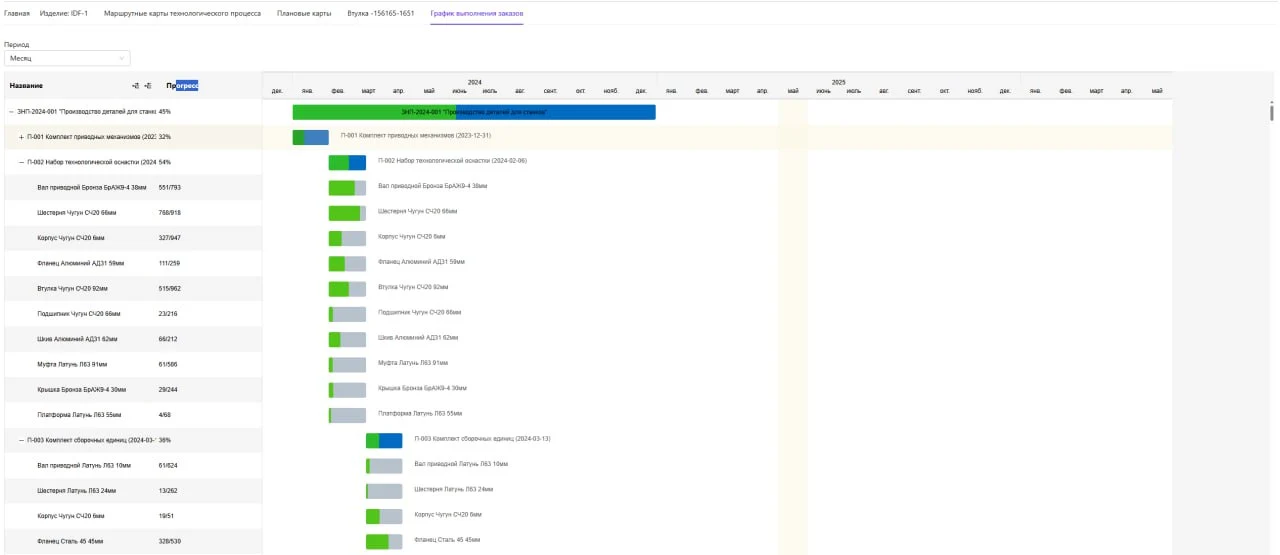The image size is (1280, 555).
Task: Go to the Плановые карты tab
Action: (304, 14)
